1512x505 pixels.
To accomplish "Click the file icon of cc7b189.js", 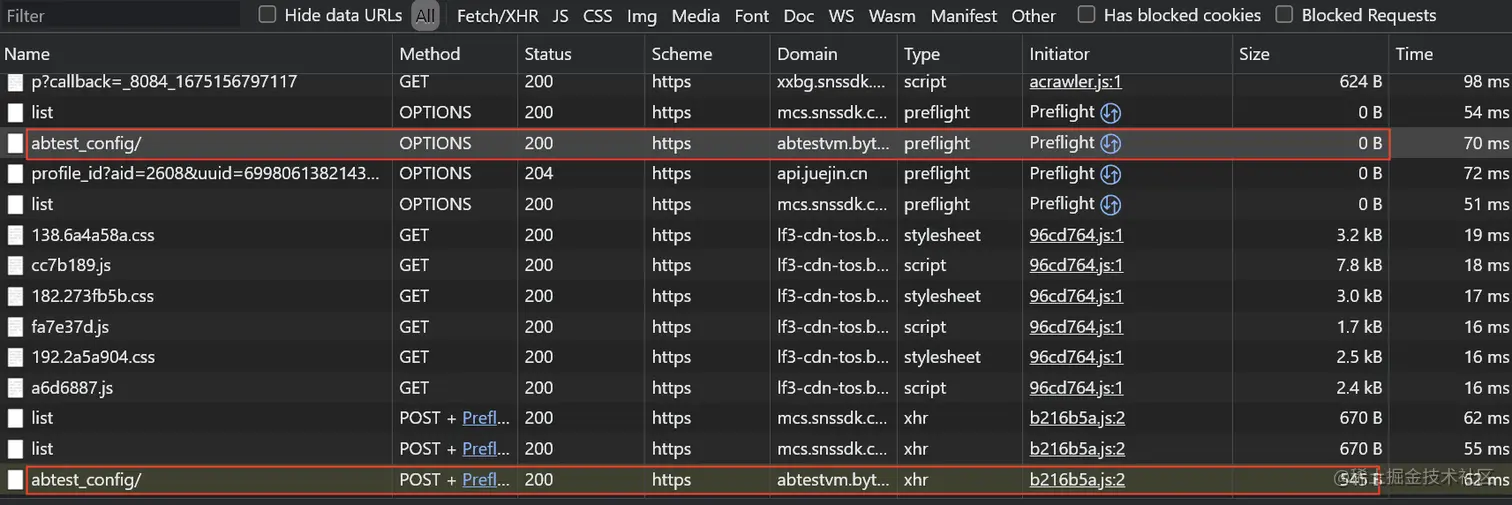I will pyautogui.click(x=15, y=266).
